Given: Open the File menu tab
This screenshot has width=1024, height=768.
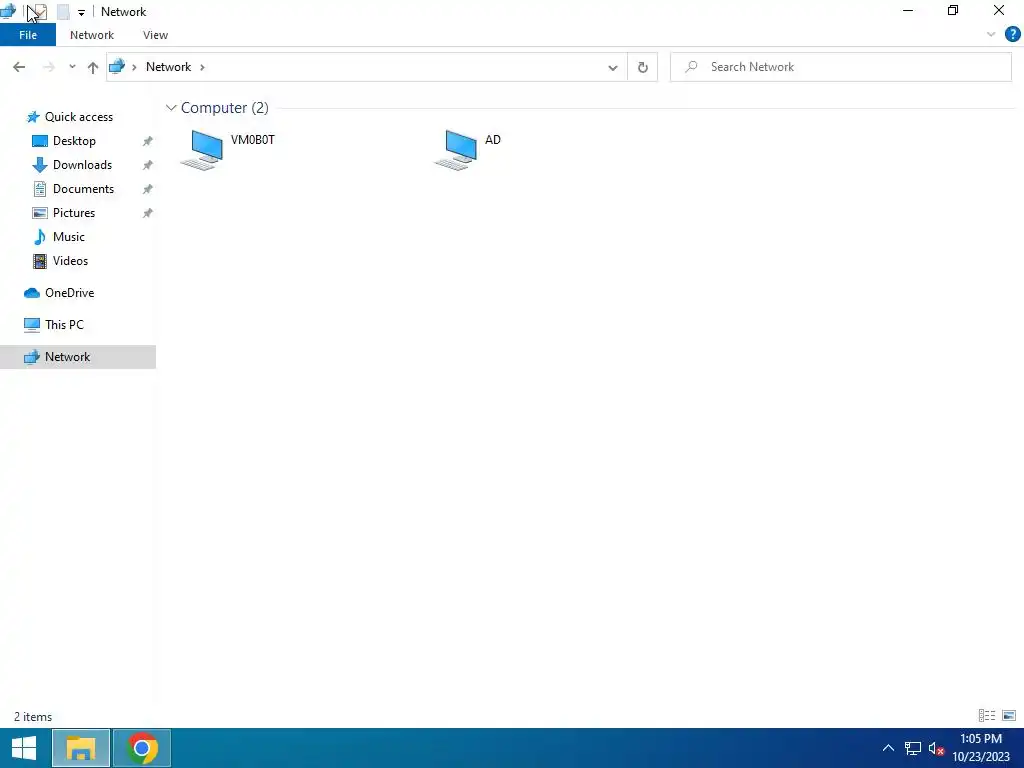Looking at the screenshot, I should (28, 35).
